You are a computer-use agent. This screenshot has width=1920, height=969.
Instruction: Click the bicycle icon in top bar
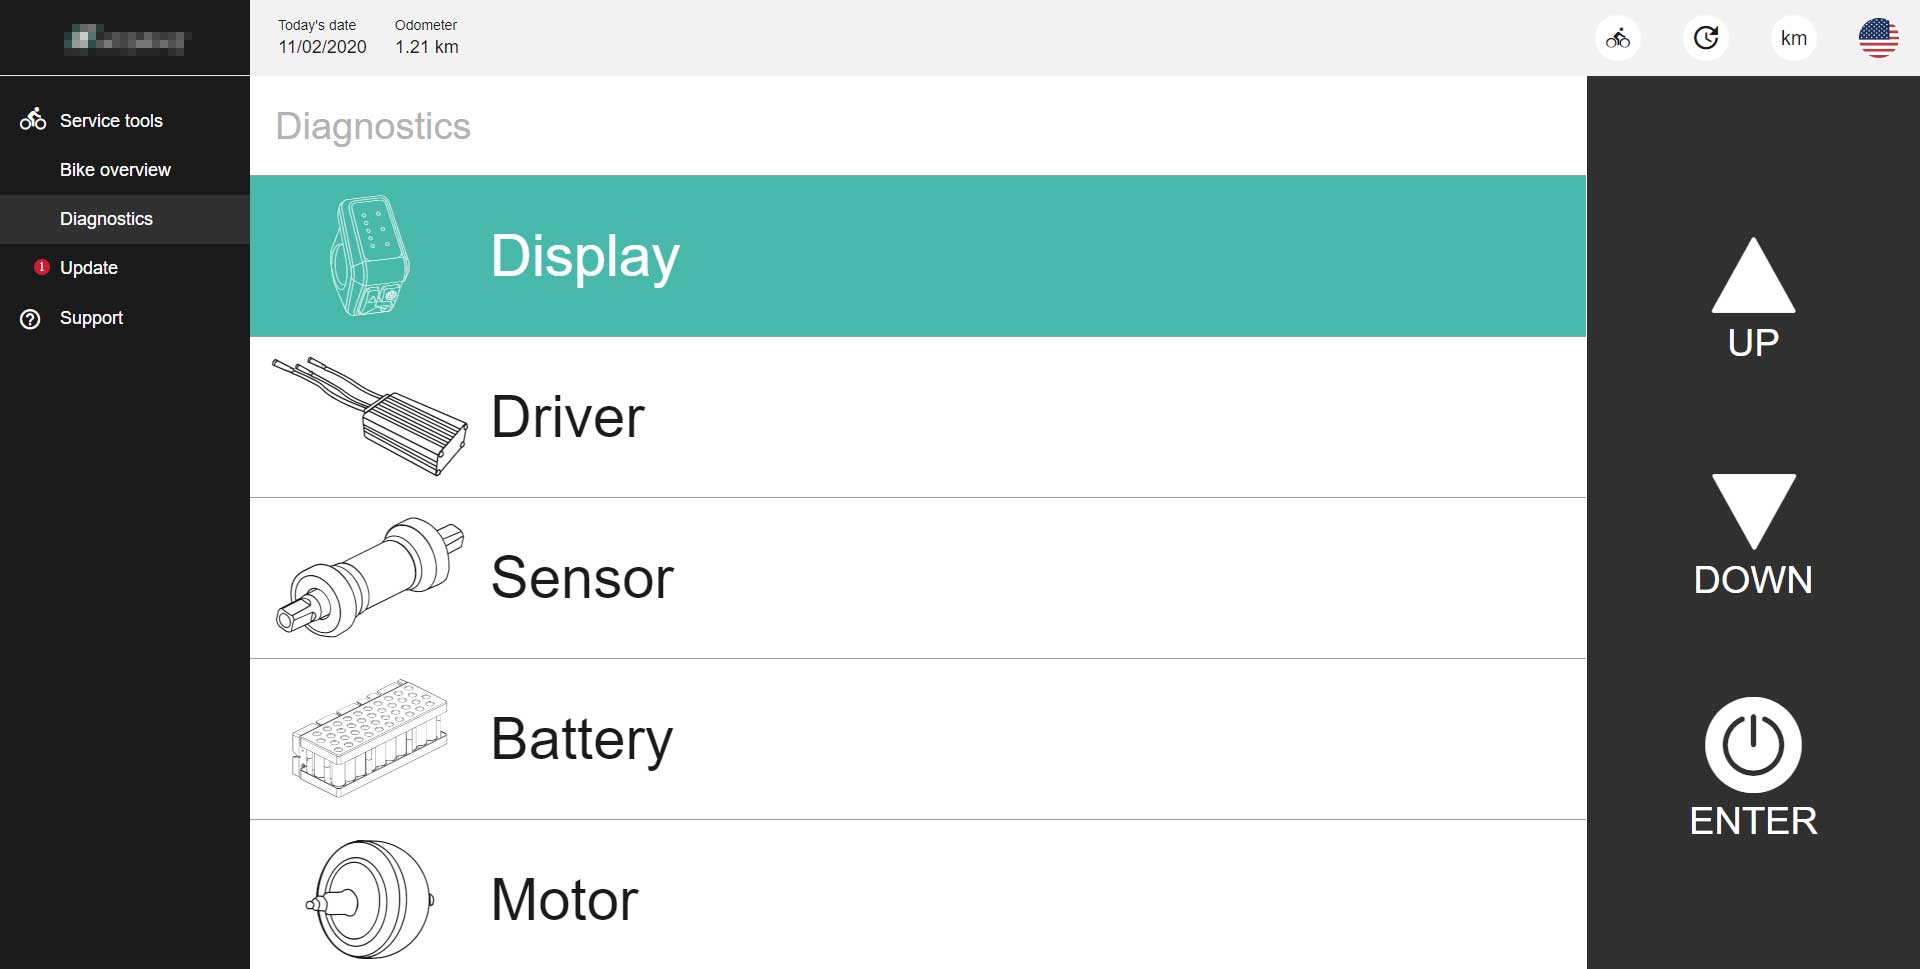pos(1617,39)
